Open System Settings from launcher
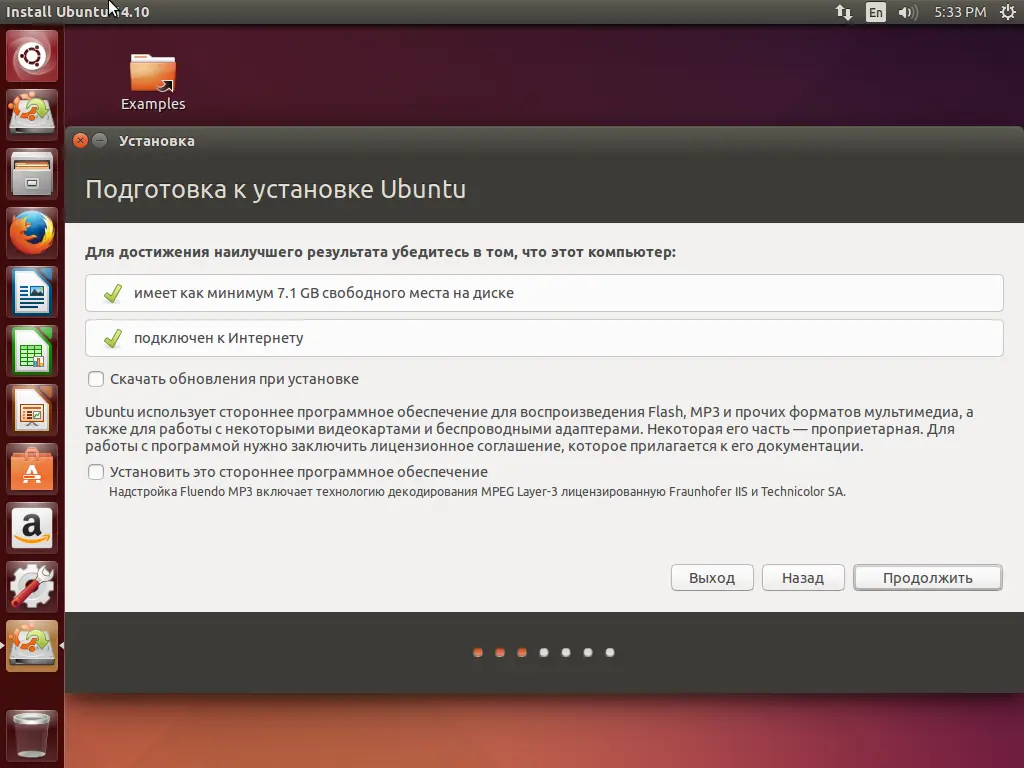 32,586
